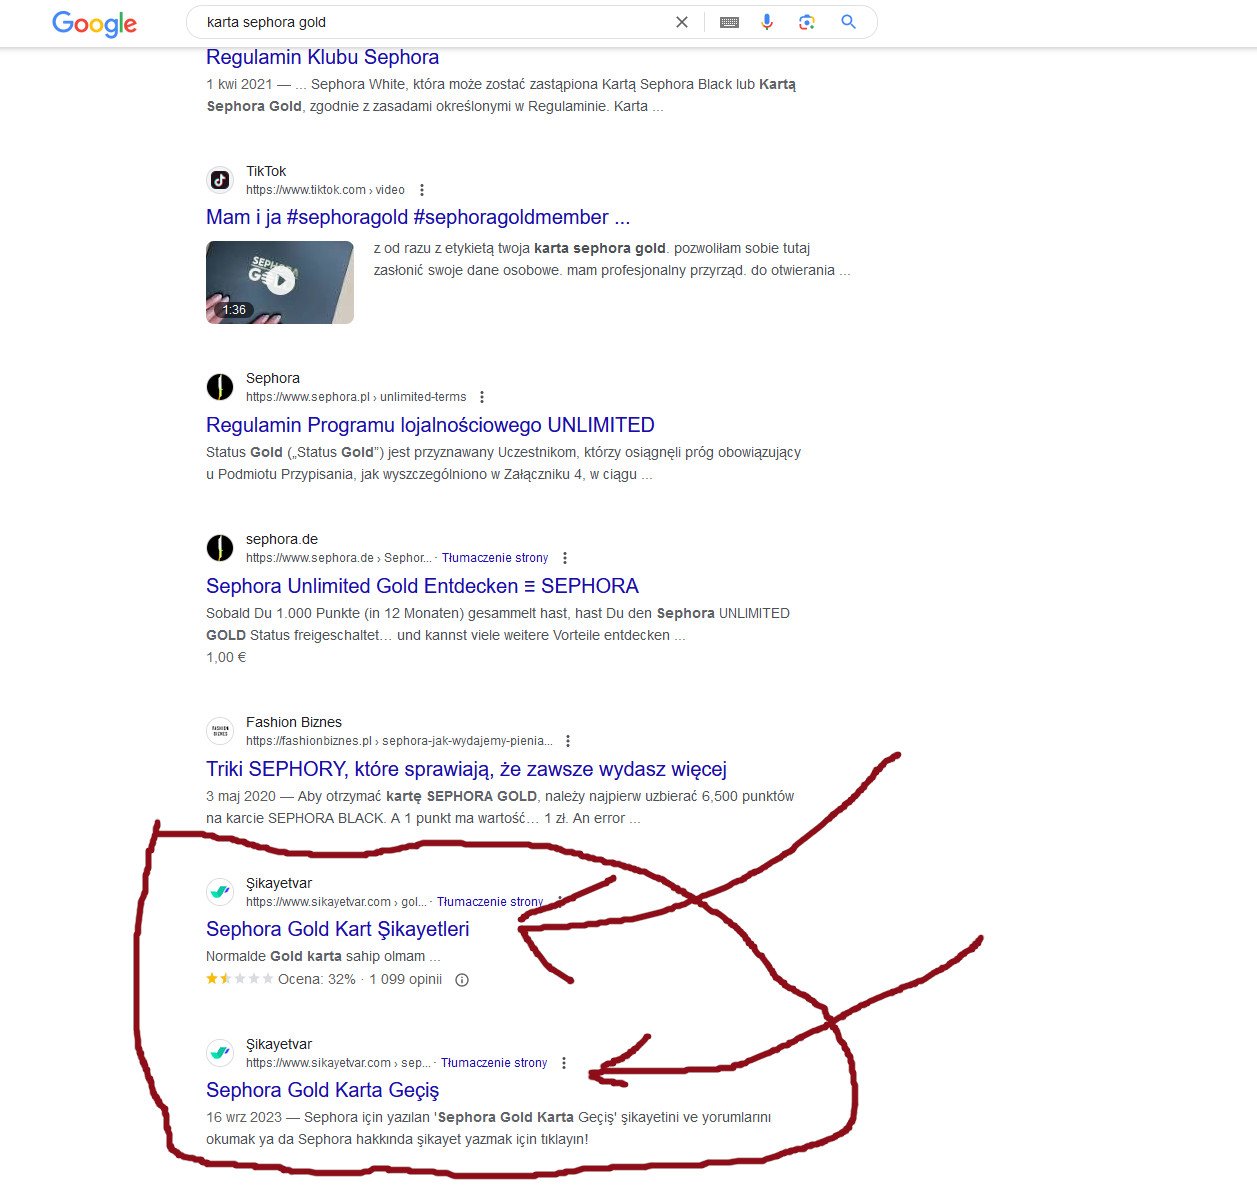This screenshot has height=1191, width=1257.
Task: Click the 'Fashion Biznes' site name
Action: click(294, 722)
